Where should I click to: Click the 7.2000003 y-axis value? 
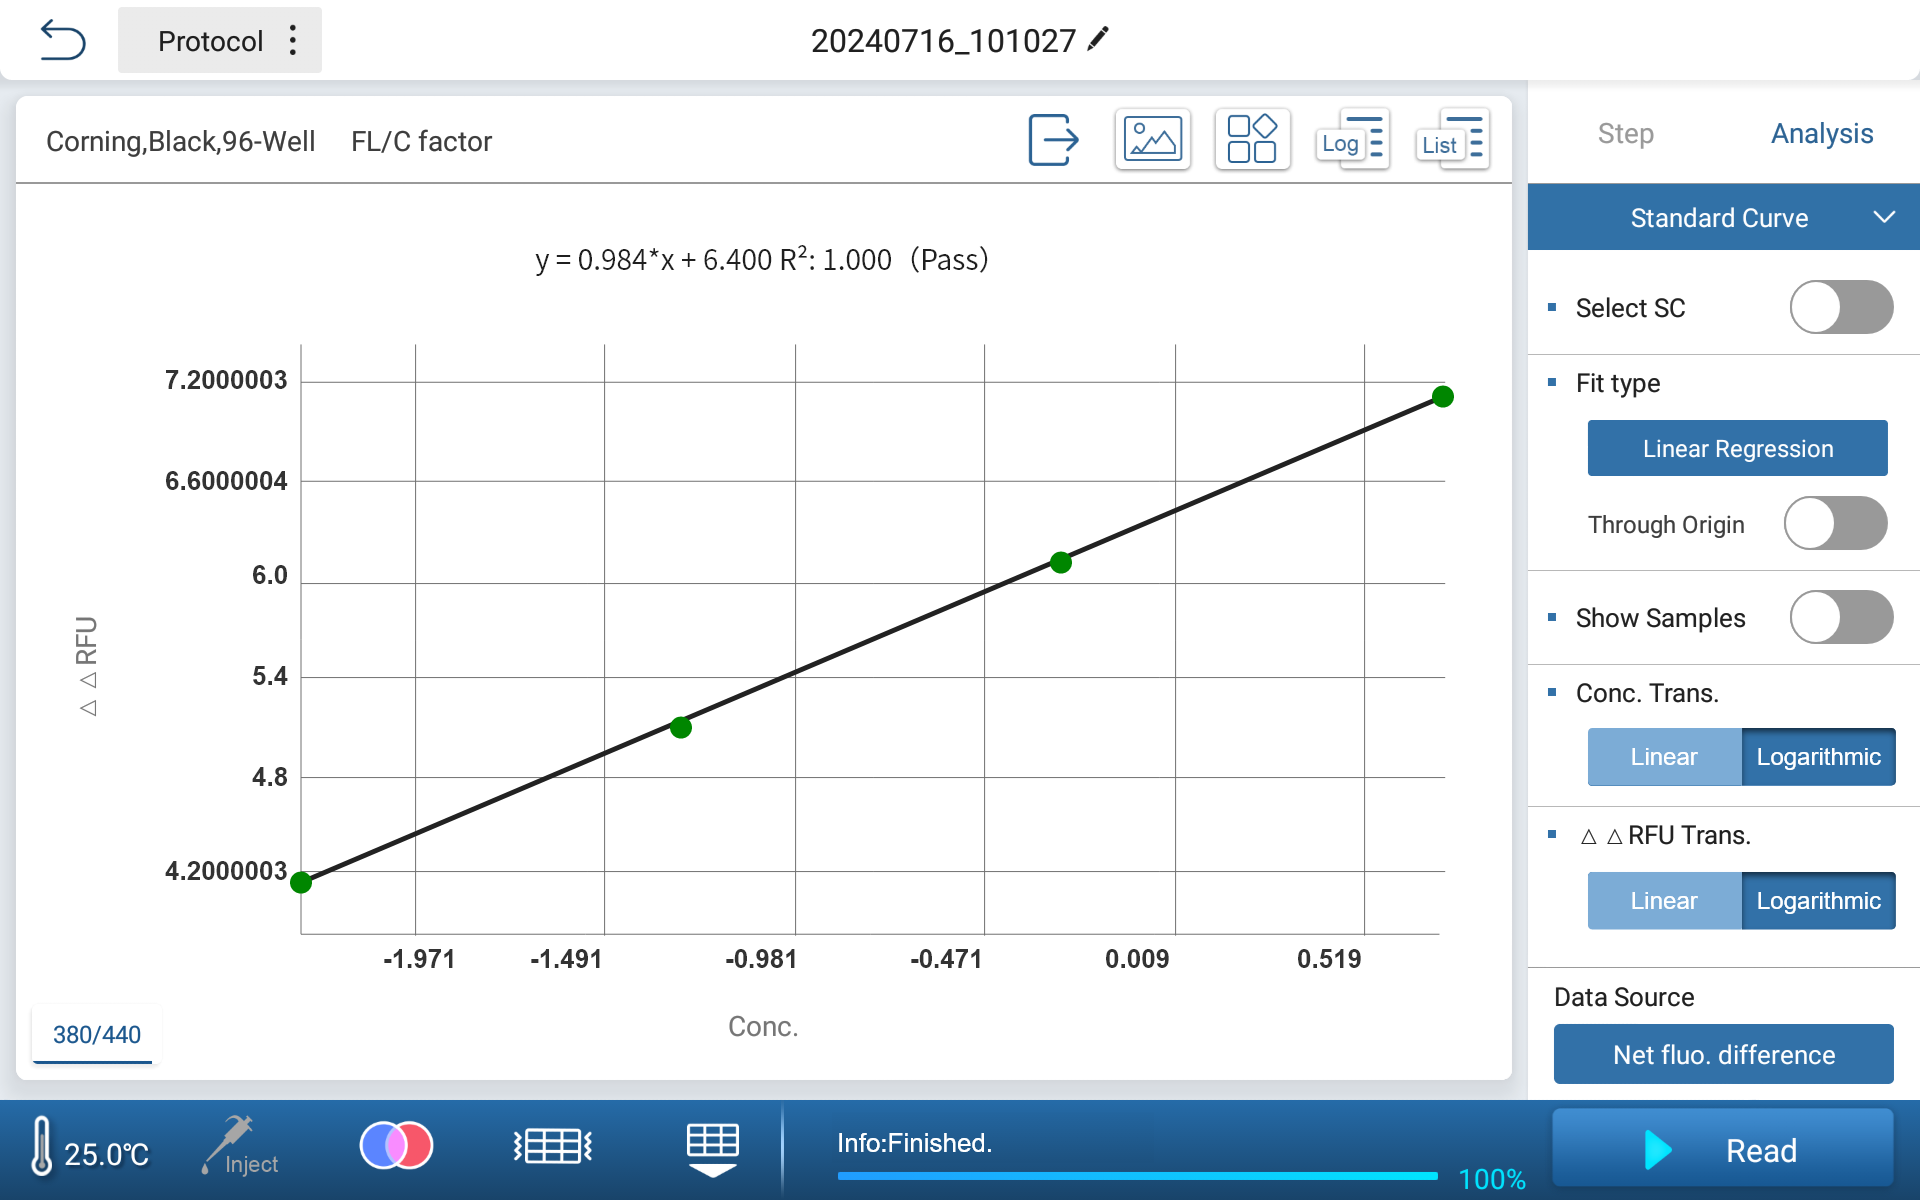(x=226, y=380)
